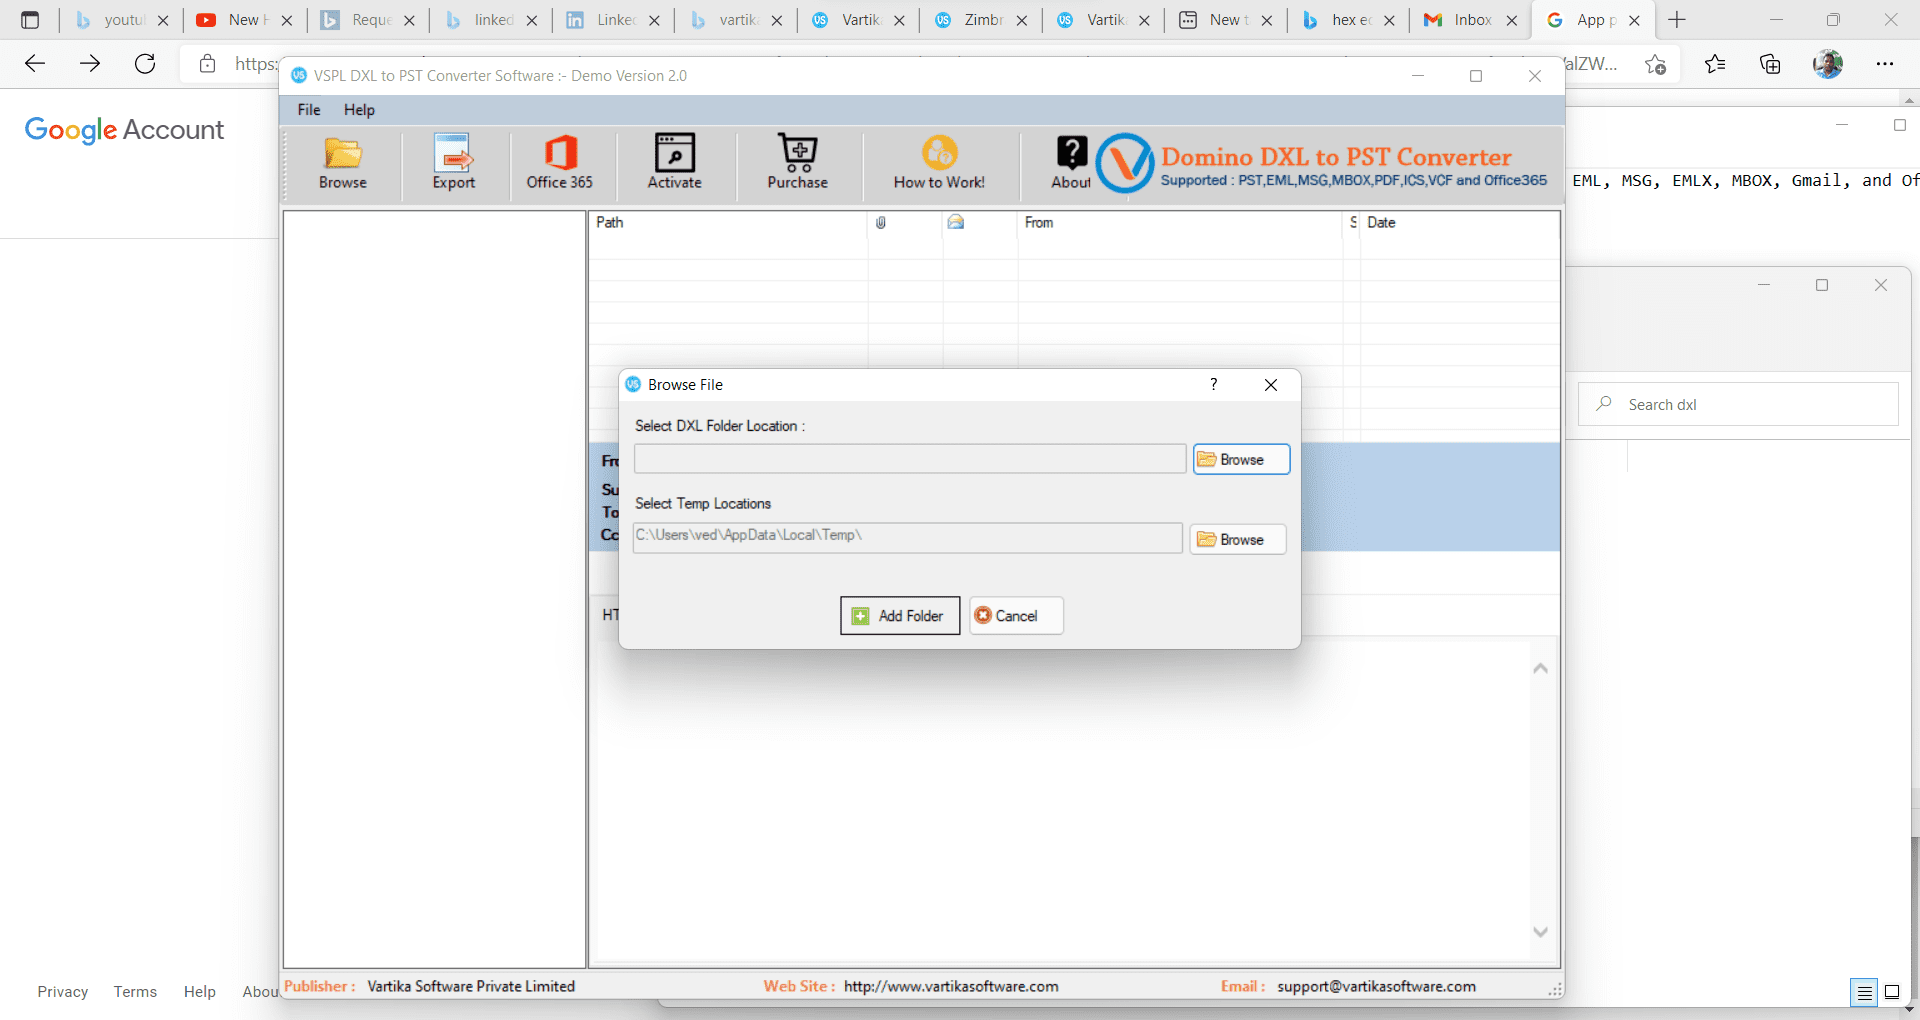Screen dimensions: 1920x1020
Task: Open the Office 365 export option
Action: [560, 162]
